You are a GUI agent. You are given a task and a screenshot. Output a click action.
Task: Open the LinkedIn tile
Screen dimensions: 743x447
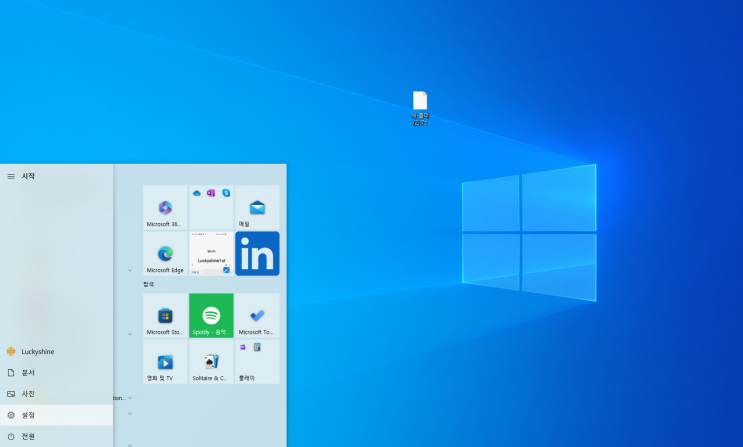257,254
